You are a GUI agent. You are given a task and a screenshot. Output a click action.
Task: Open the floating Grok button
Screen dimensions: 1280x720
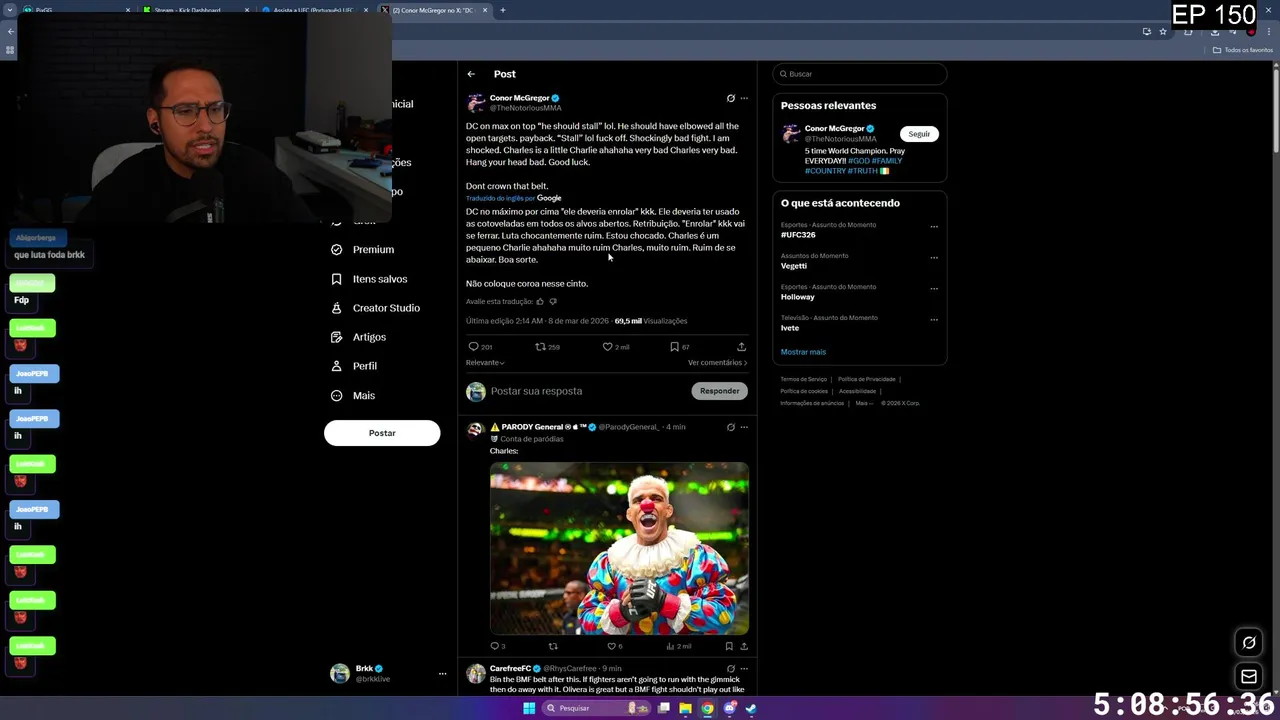point(1249,643)
